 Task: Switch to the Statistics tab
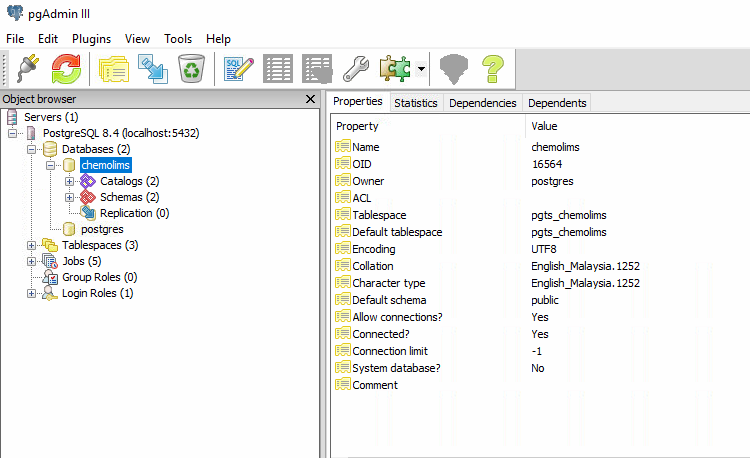[415, 103]
